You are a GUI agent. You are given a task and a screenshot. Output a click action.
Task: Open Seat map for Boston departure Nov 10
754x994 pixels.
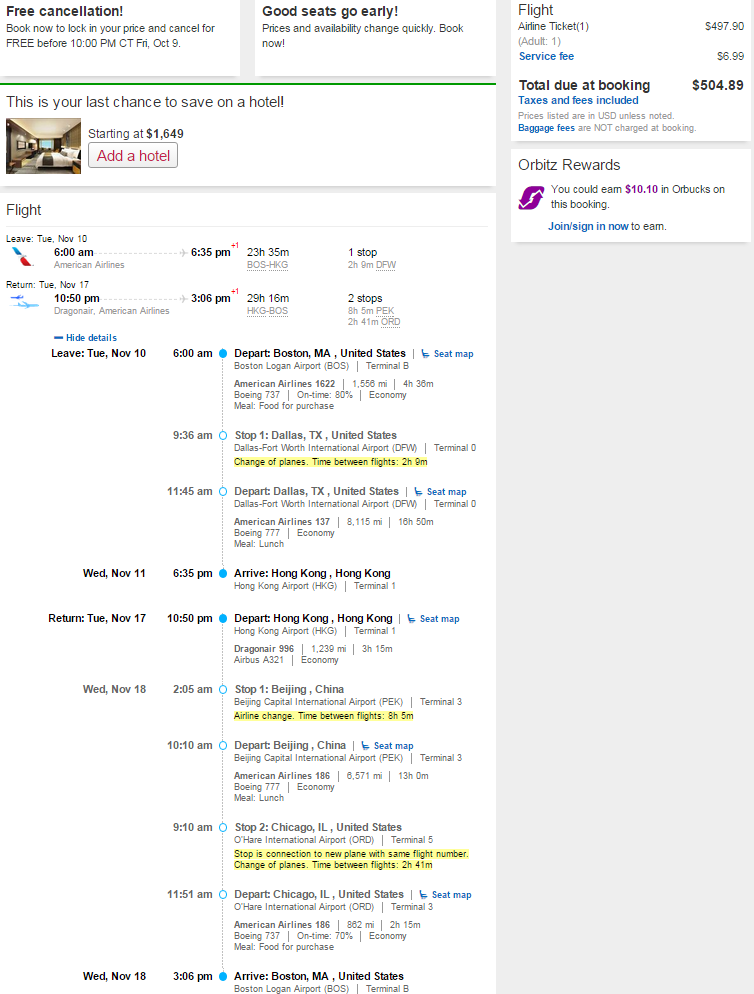[453, 354]
